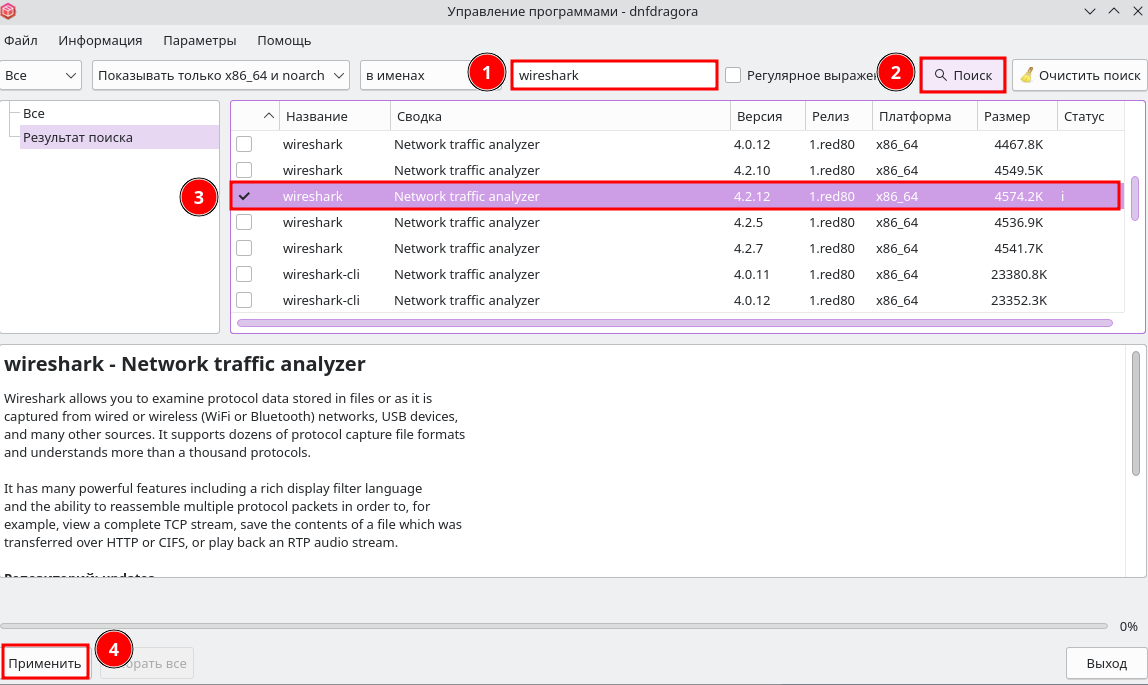Click the magnifier icon on Поиск button

click(940, 75)
